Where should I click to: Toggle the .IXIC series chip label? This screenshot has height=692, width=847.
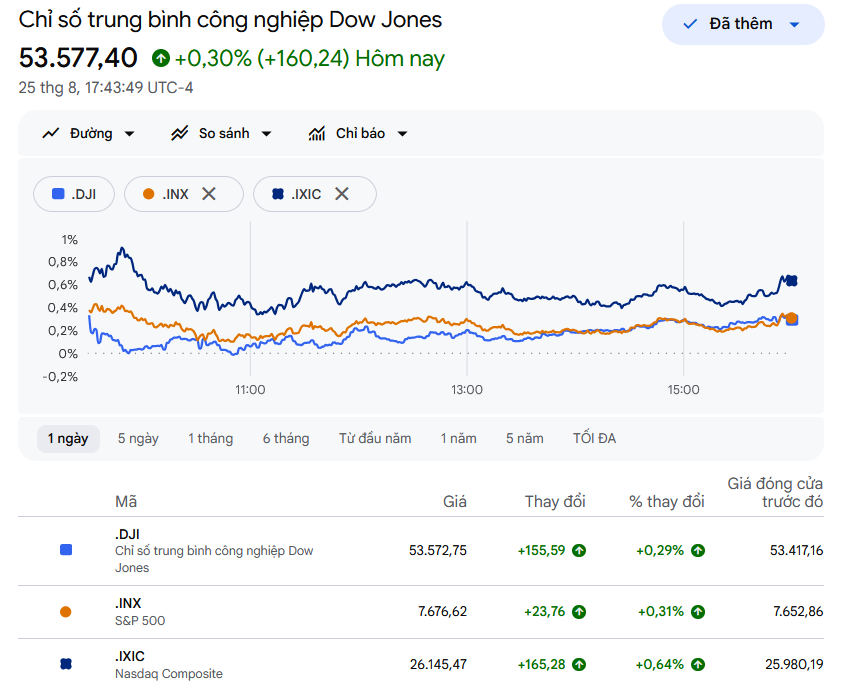306,194
